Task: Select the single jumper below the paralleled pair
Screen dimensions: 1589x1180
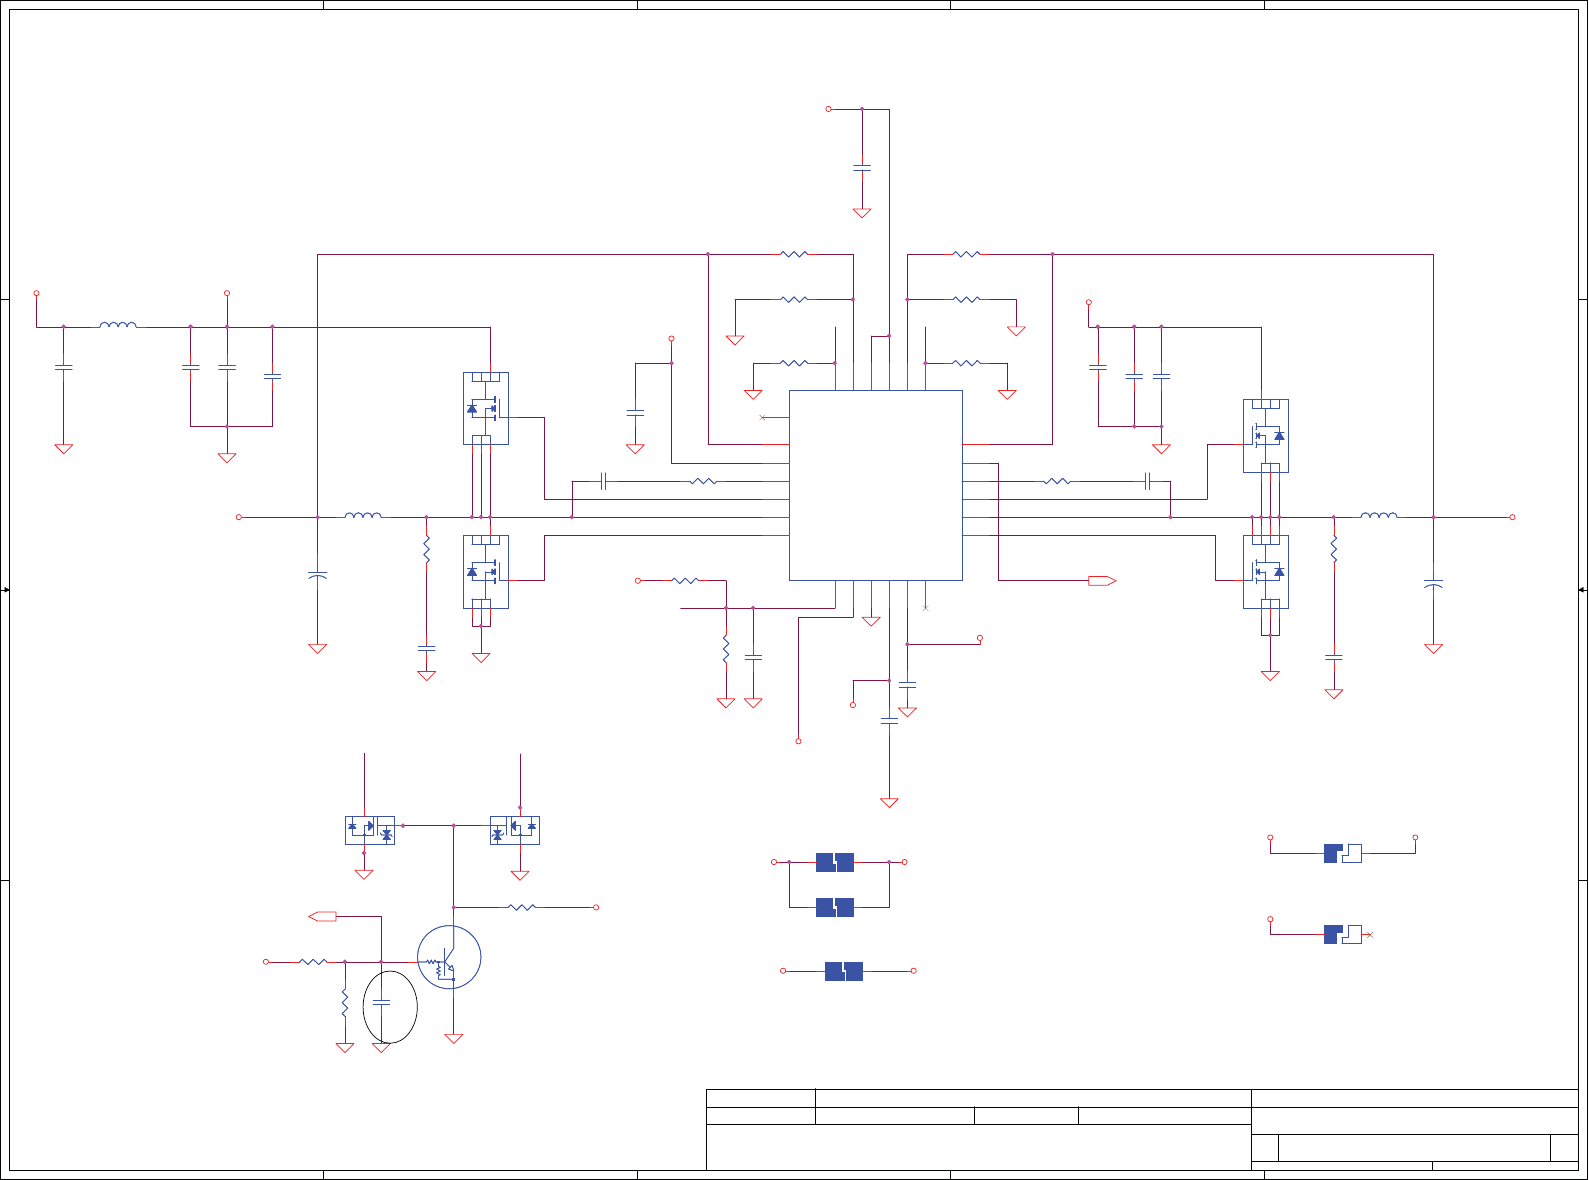Action: [x=844, y=971]
